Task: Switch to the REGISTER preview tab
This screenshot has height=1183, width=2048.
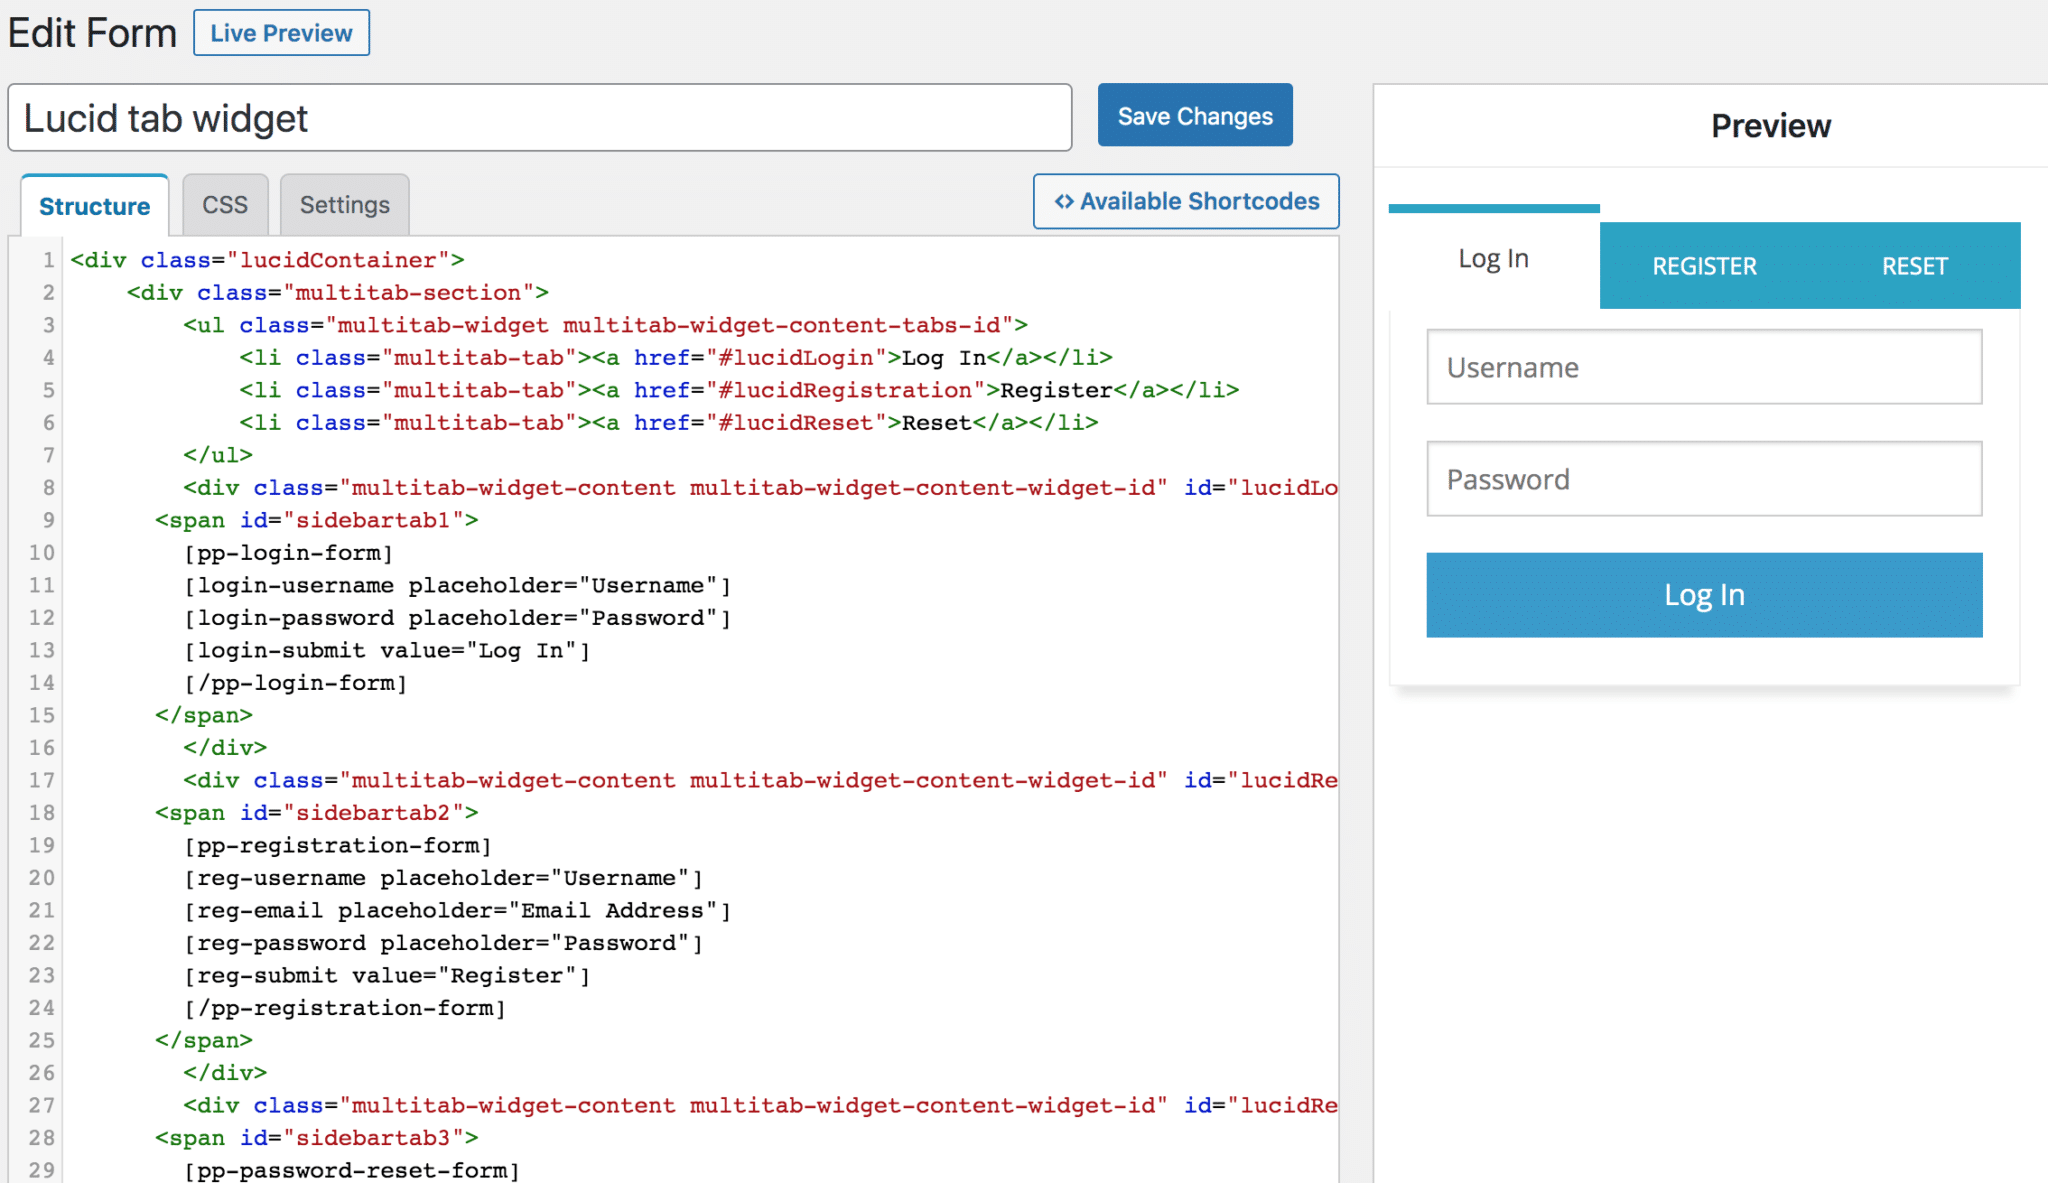Action: point(1703,266)
